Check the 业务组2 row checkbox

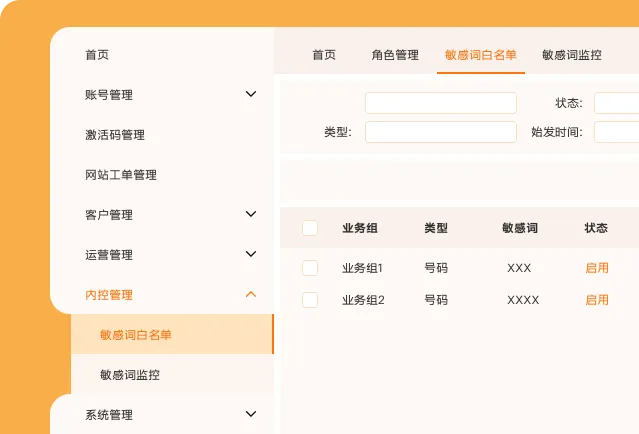tap(310, 300)
